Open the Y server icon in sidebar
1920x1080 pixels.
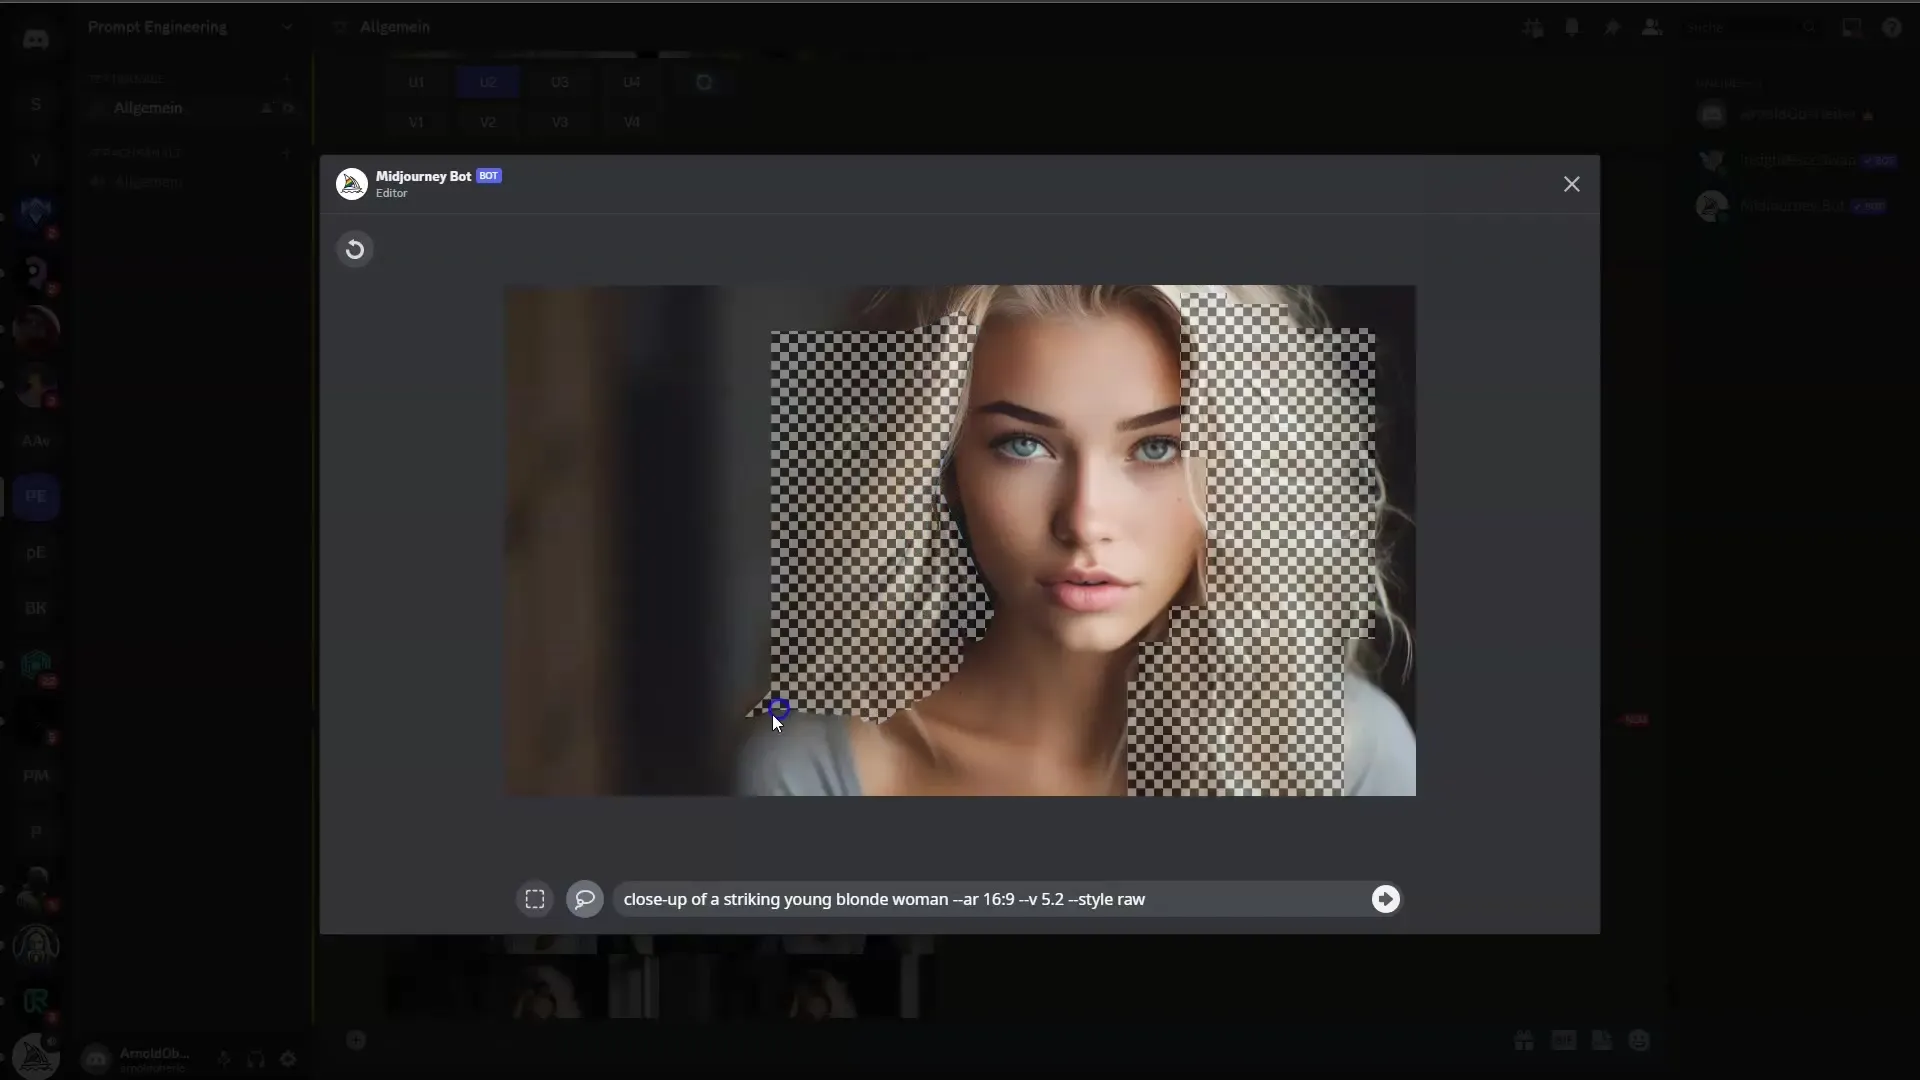(x=36, y=160)
